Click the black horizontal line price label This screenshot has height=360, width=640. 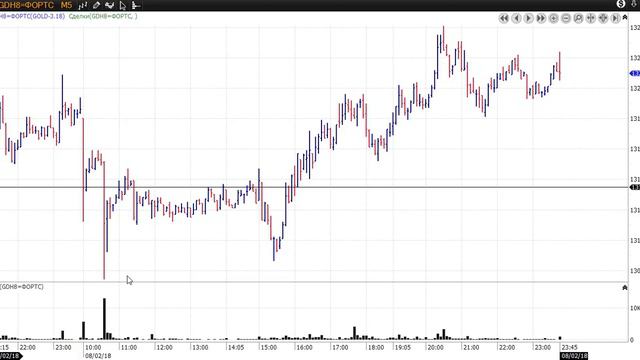point(635,187)
